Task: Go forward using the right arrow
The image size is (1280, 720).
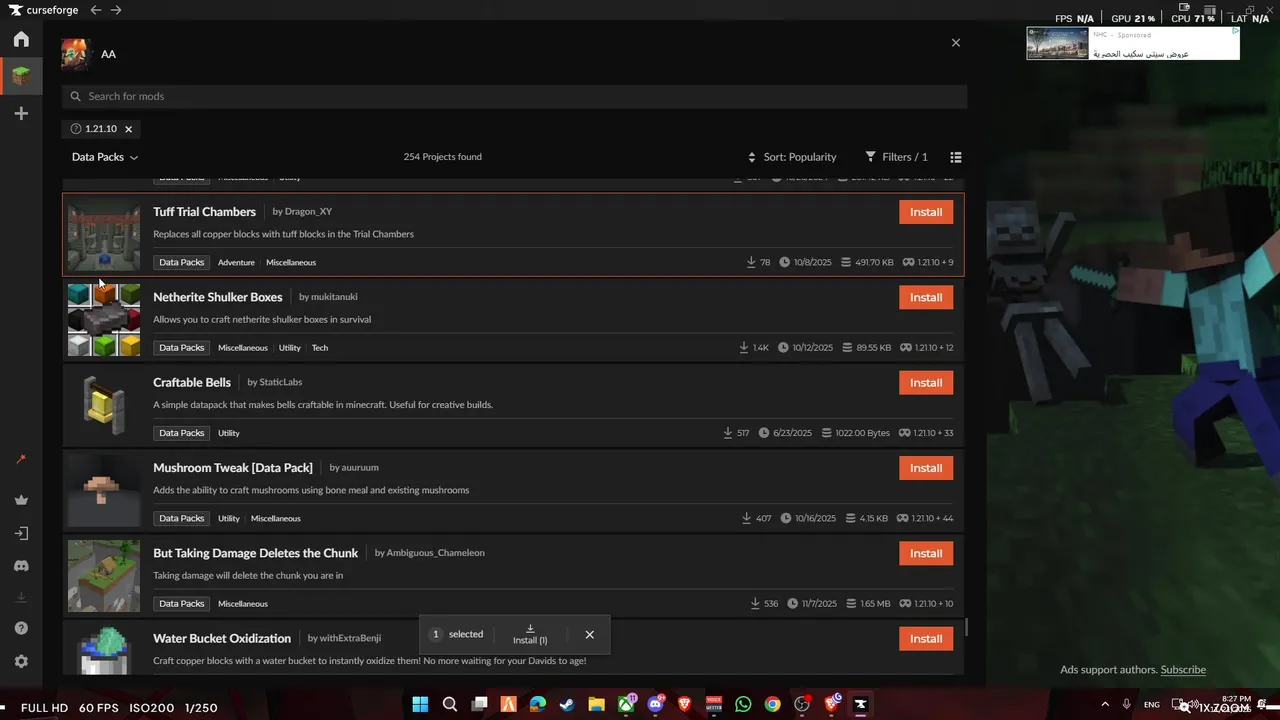Action: pos(116,10)
